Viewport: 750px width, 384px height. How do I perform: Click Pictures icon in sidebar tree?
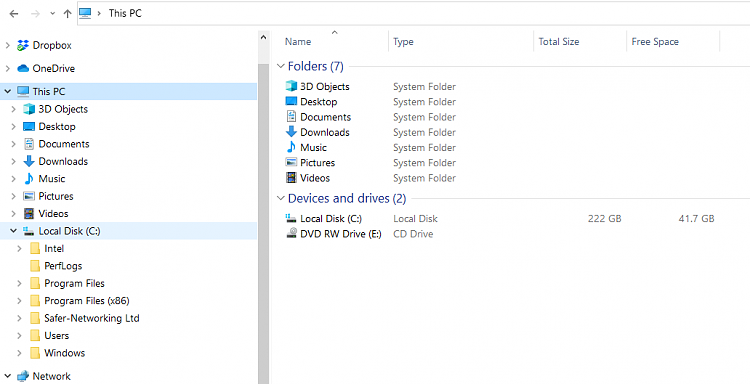(29, 196)
